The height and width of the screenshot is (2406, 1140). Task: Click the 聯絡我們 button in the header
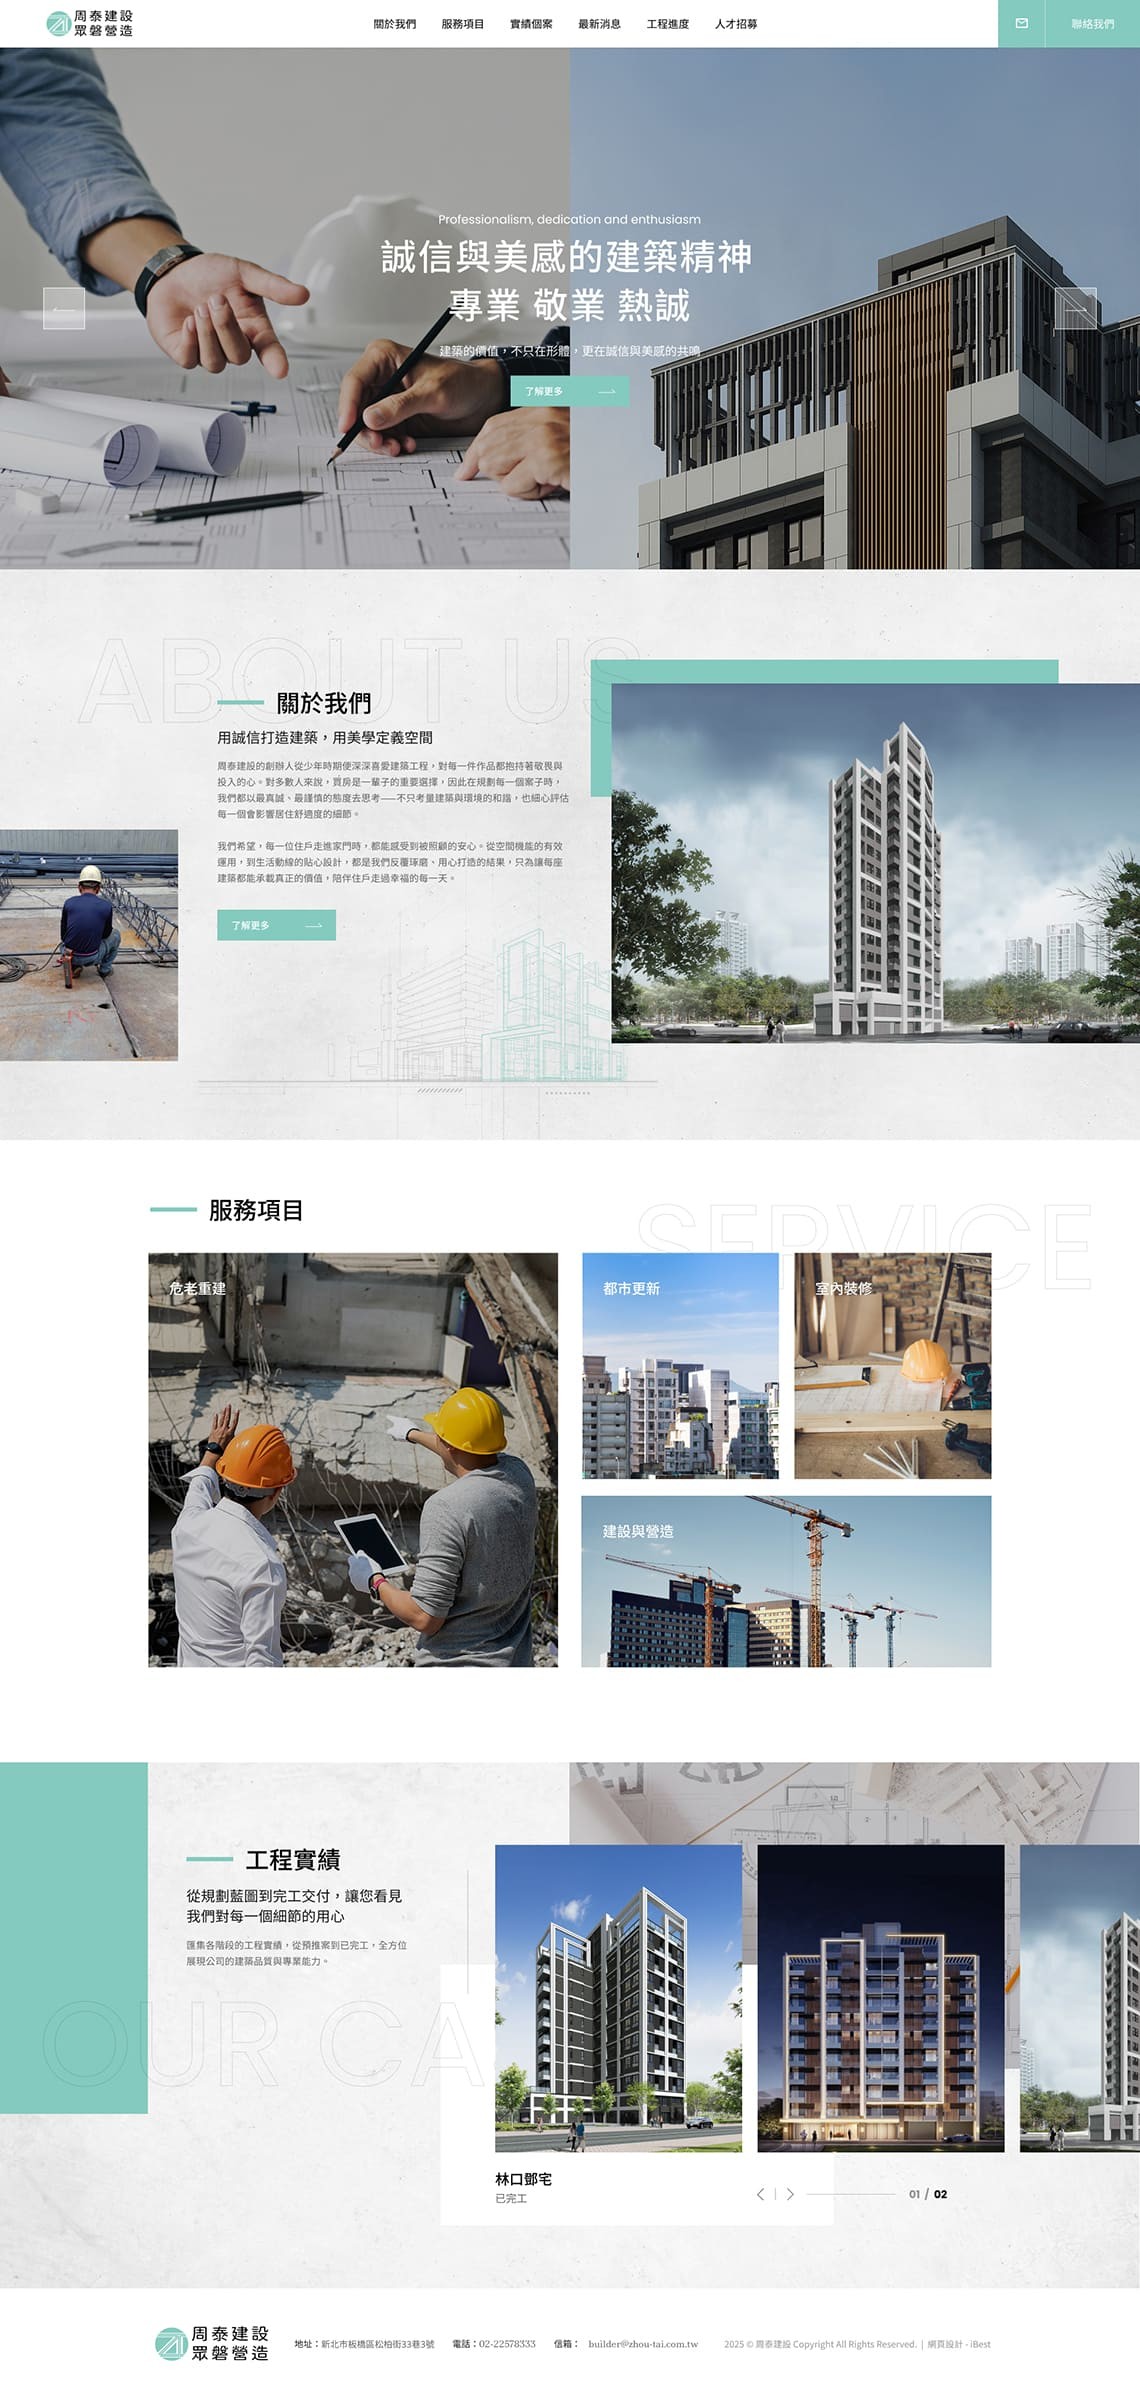[1092, 23]
